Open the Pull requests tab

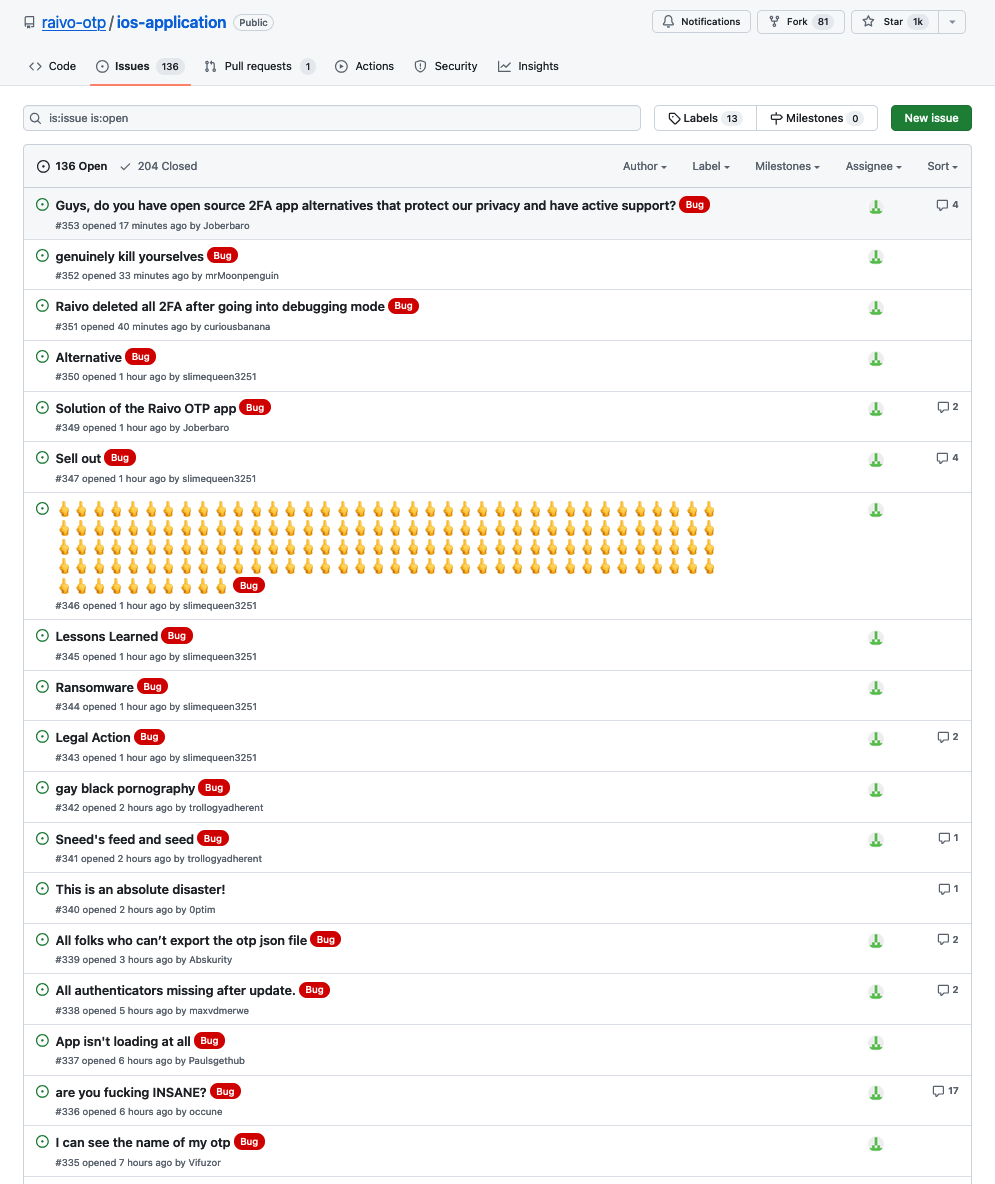[260, 66]
